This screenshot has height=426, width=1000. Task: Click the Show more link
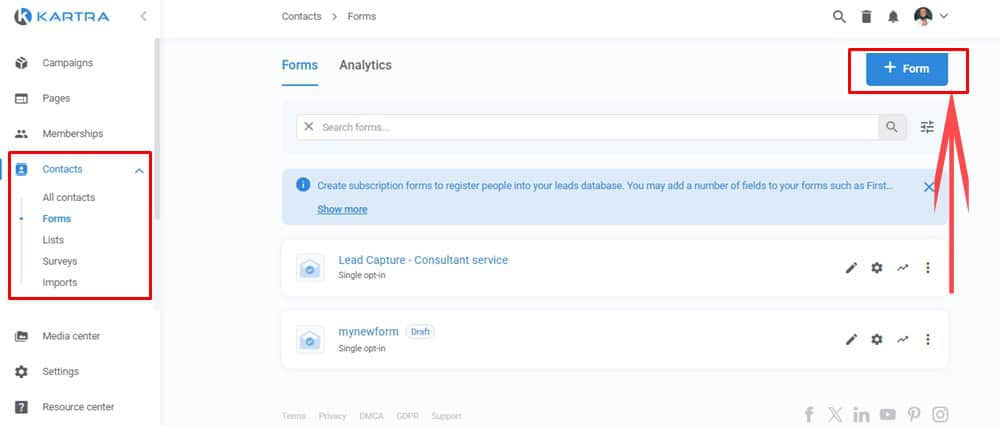342,209
